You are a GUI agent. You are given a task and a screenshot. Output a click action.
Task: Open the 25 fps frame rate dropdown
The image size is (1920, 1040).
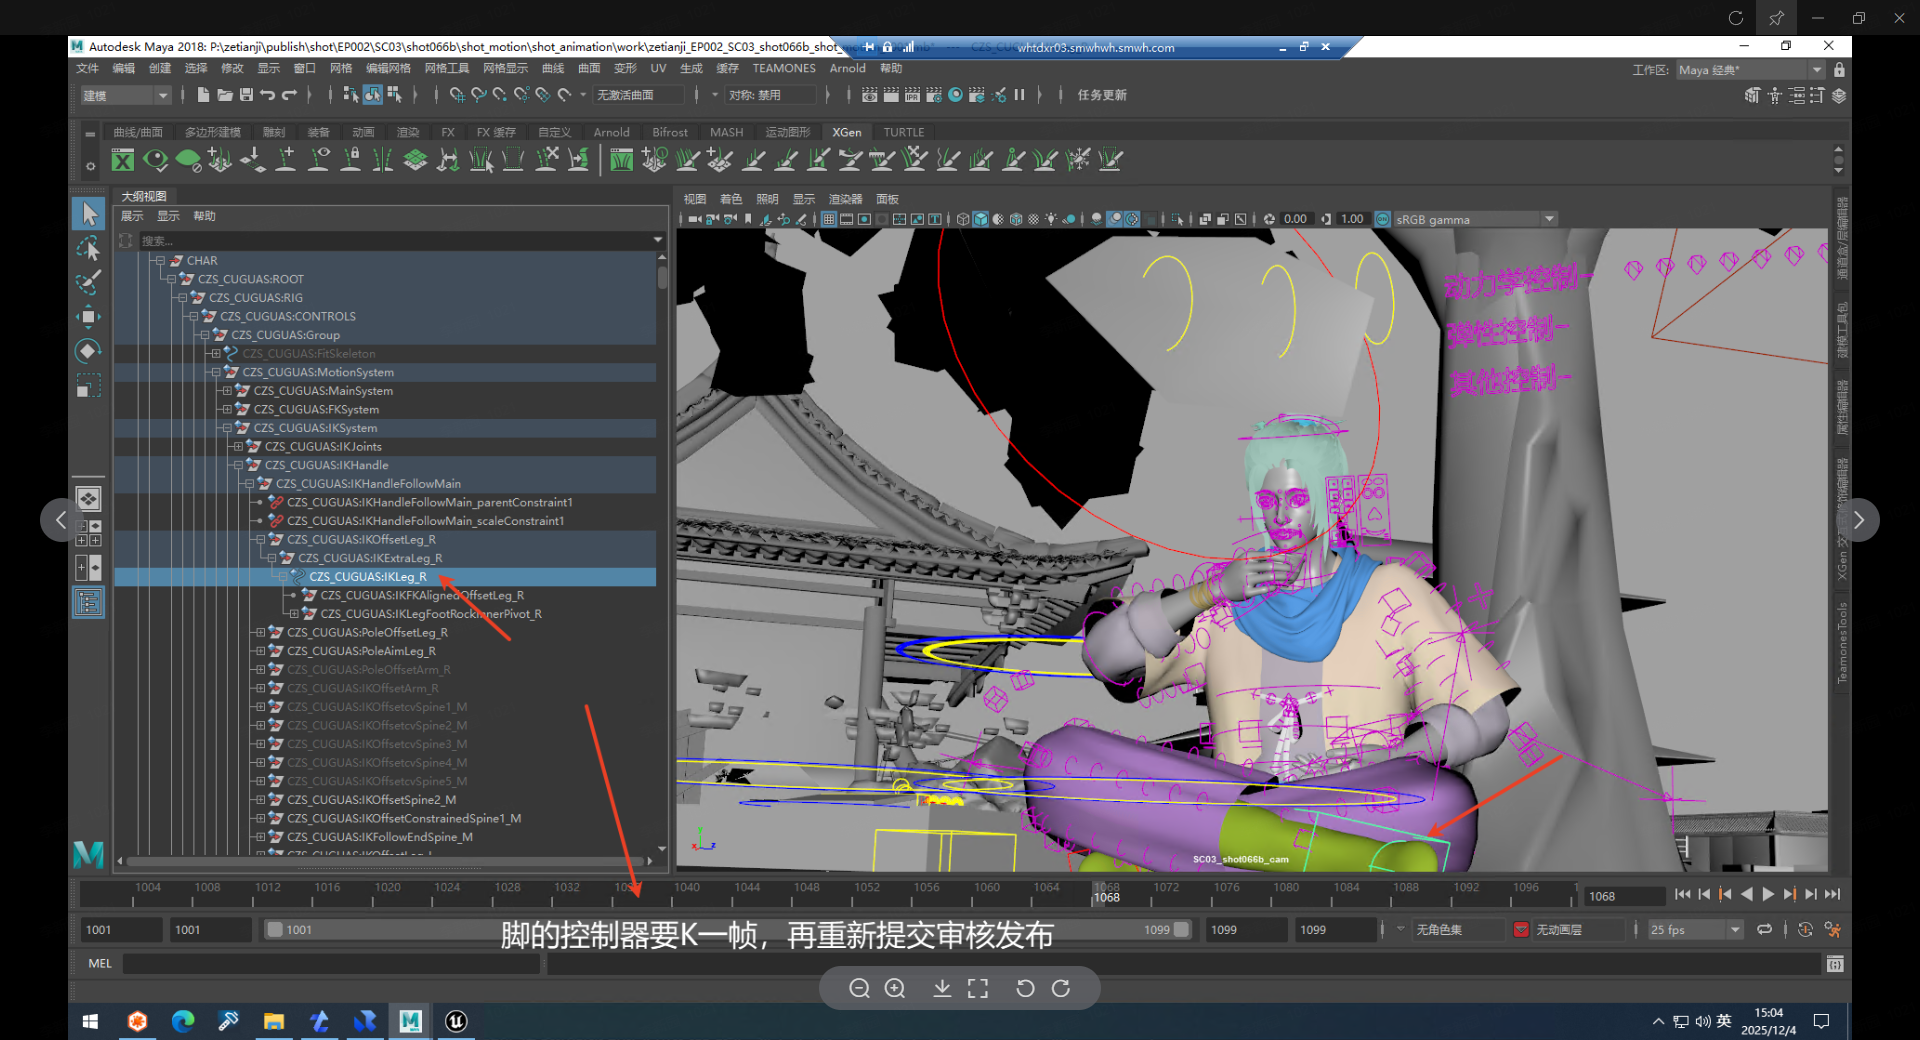(1735, 930)
